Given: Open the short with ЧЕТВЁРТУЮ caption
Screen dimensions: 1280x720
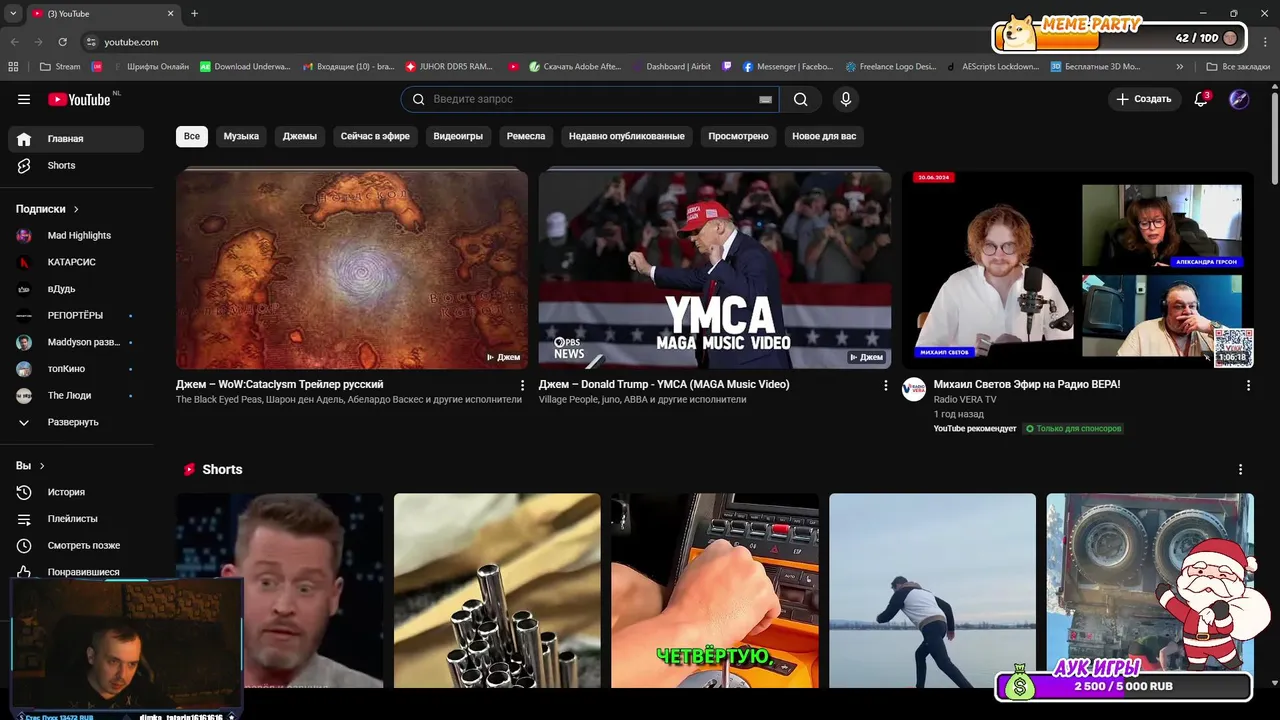Looking at the screenshot, I should coord(715,590).
